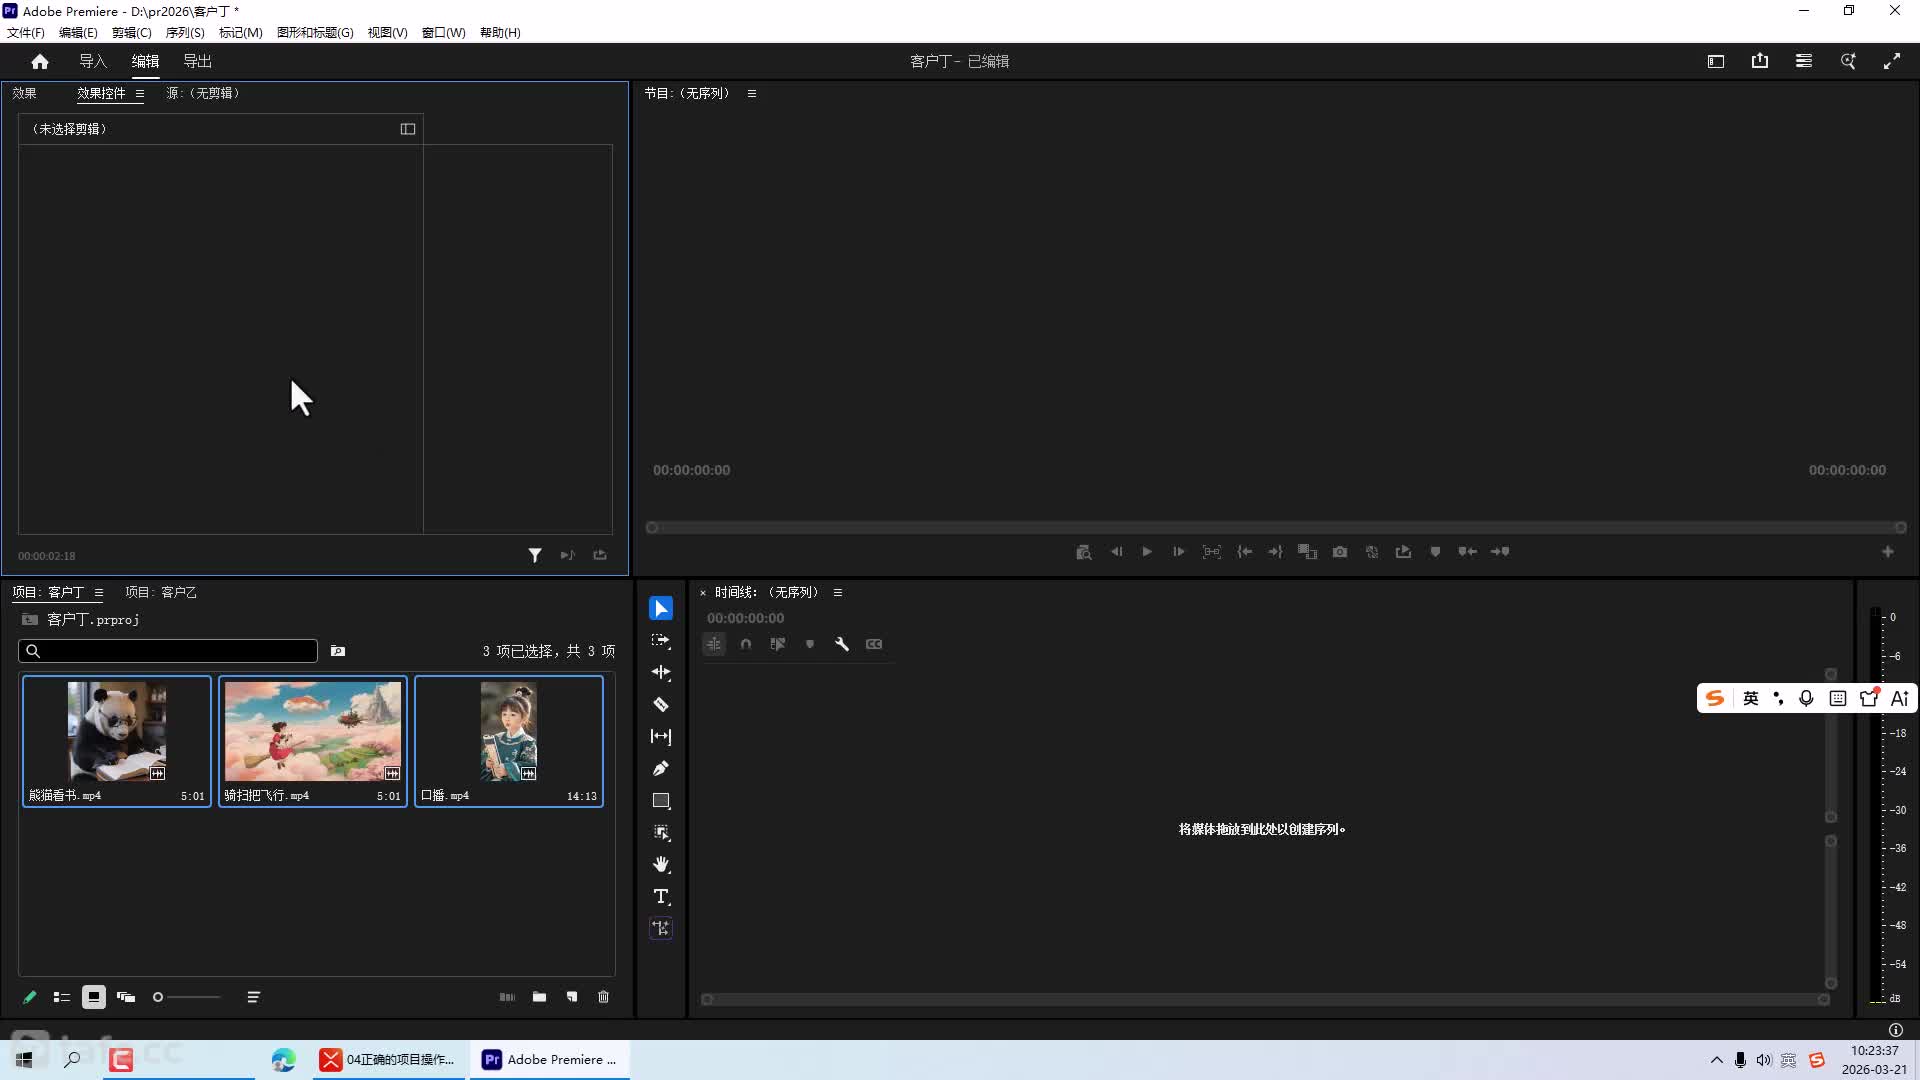The image size is (1920, 1080).
Task: Open 编辑(E) menu
Action: [78, 32]
